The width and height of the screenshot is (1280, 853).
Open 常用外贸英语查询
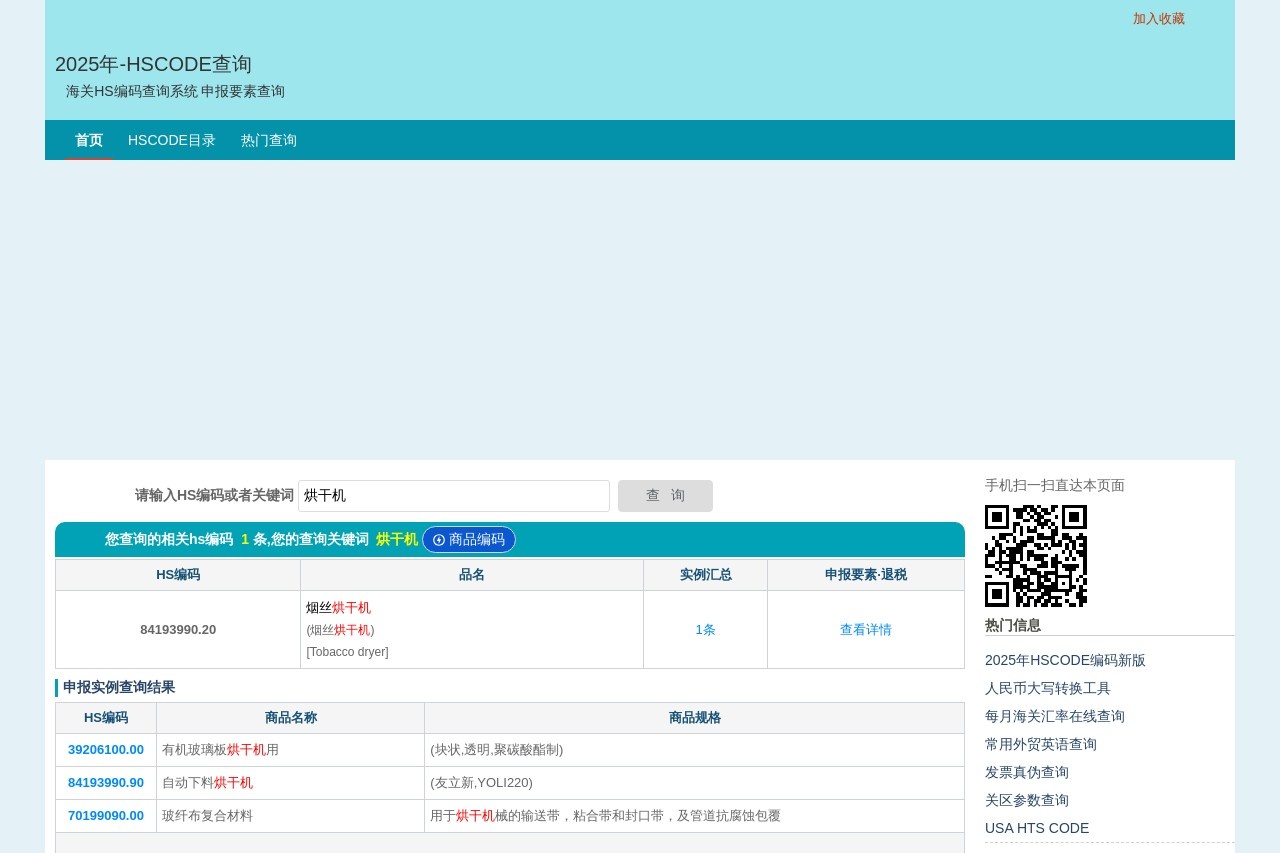click(1040, 744)
